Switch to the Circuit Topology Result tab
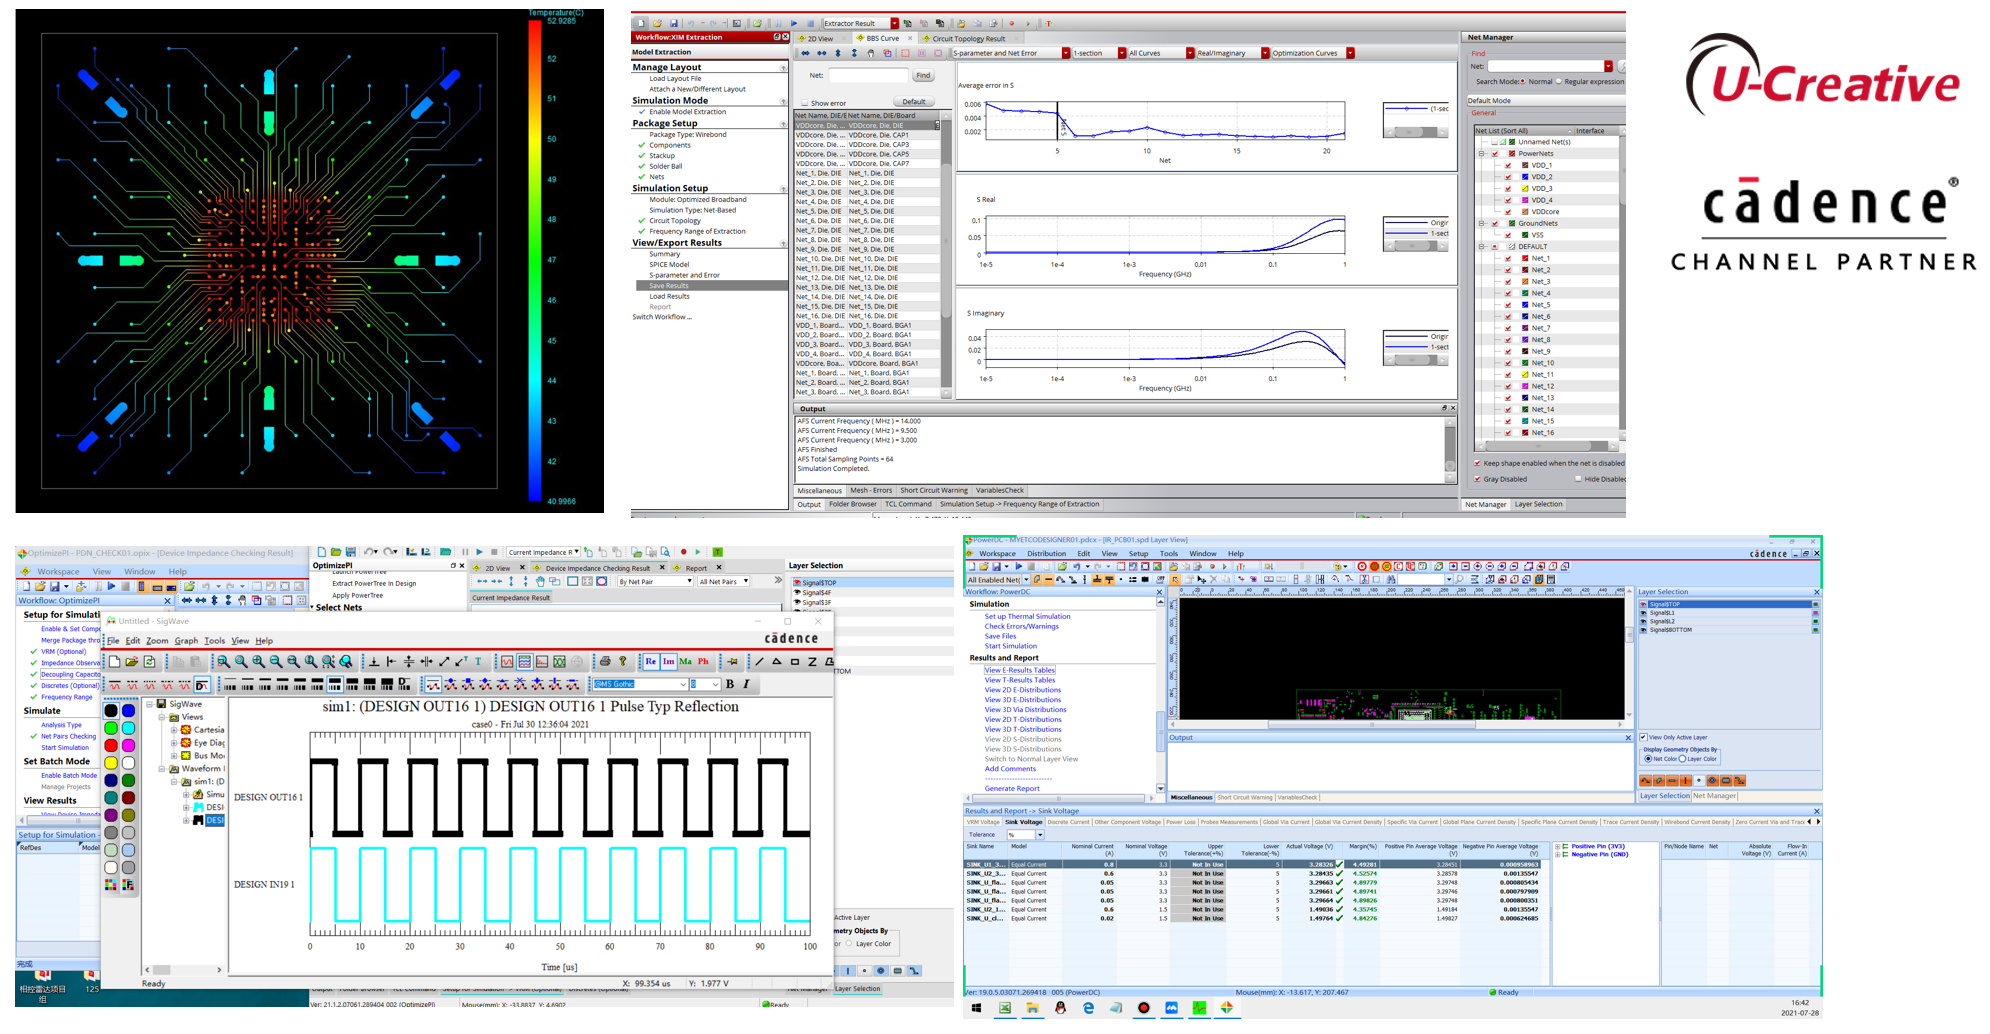 967,39
